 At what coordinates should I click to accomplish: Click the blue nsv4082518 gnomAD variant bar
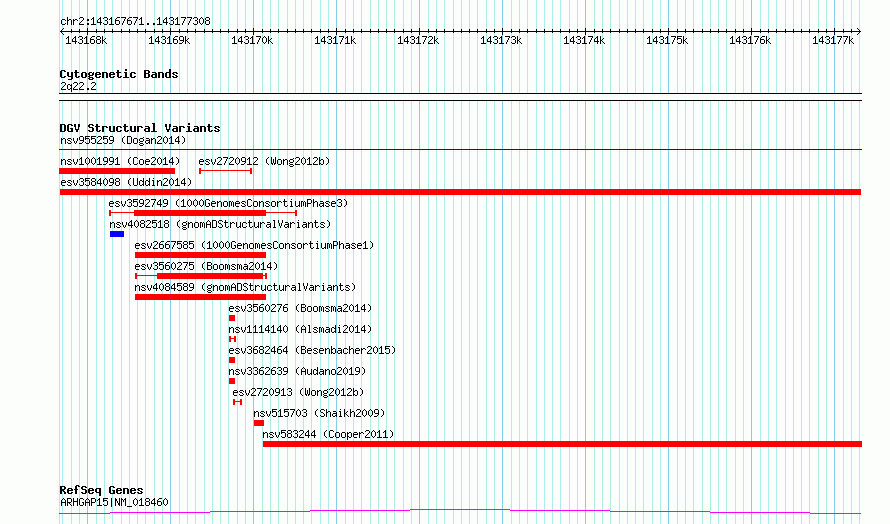tap(117, 234)
